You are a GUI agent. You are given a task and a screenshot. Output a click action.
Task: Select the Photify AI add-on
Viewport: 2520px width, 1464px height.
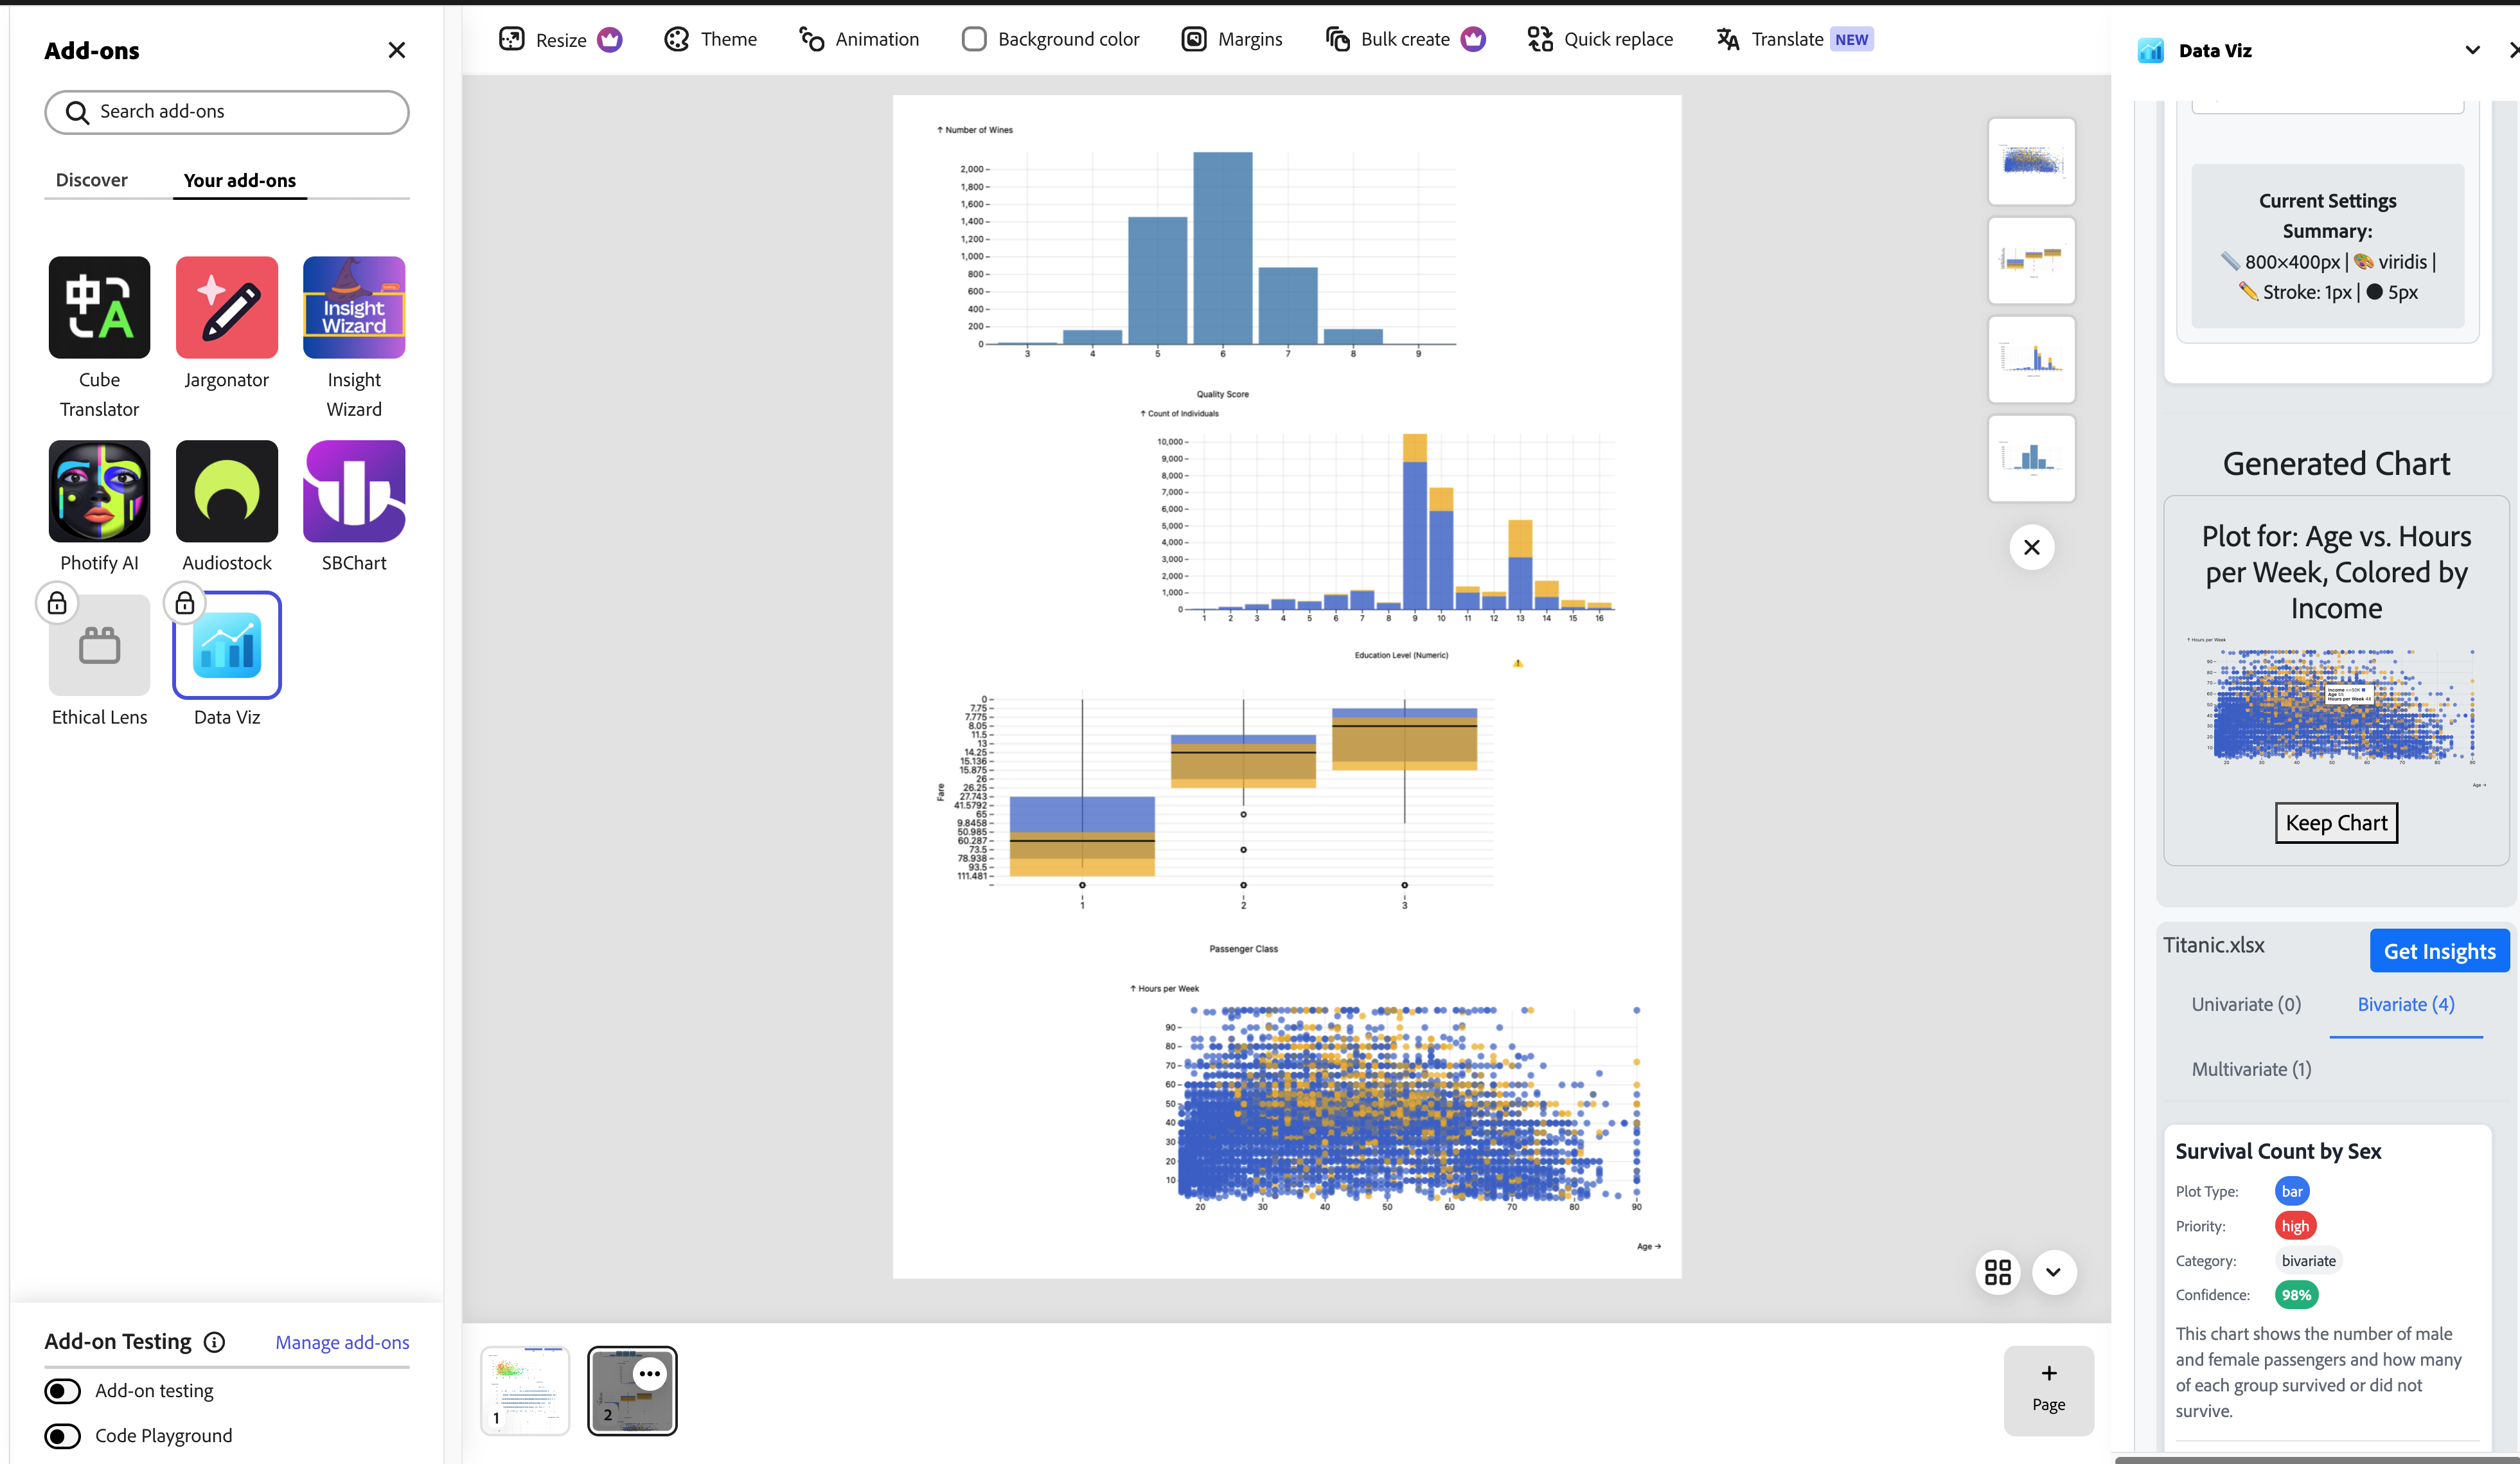(99, 491)
